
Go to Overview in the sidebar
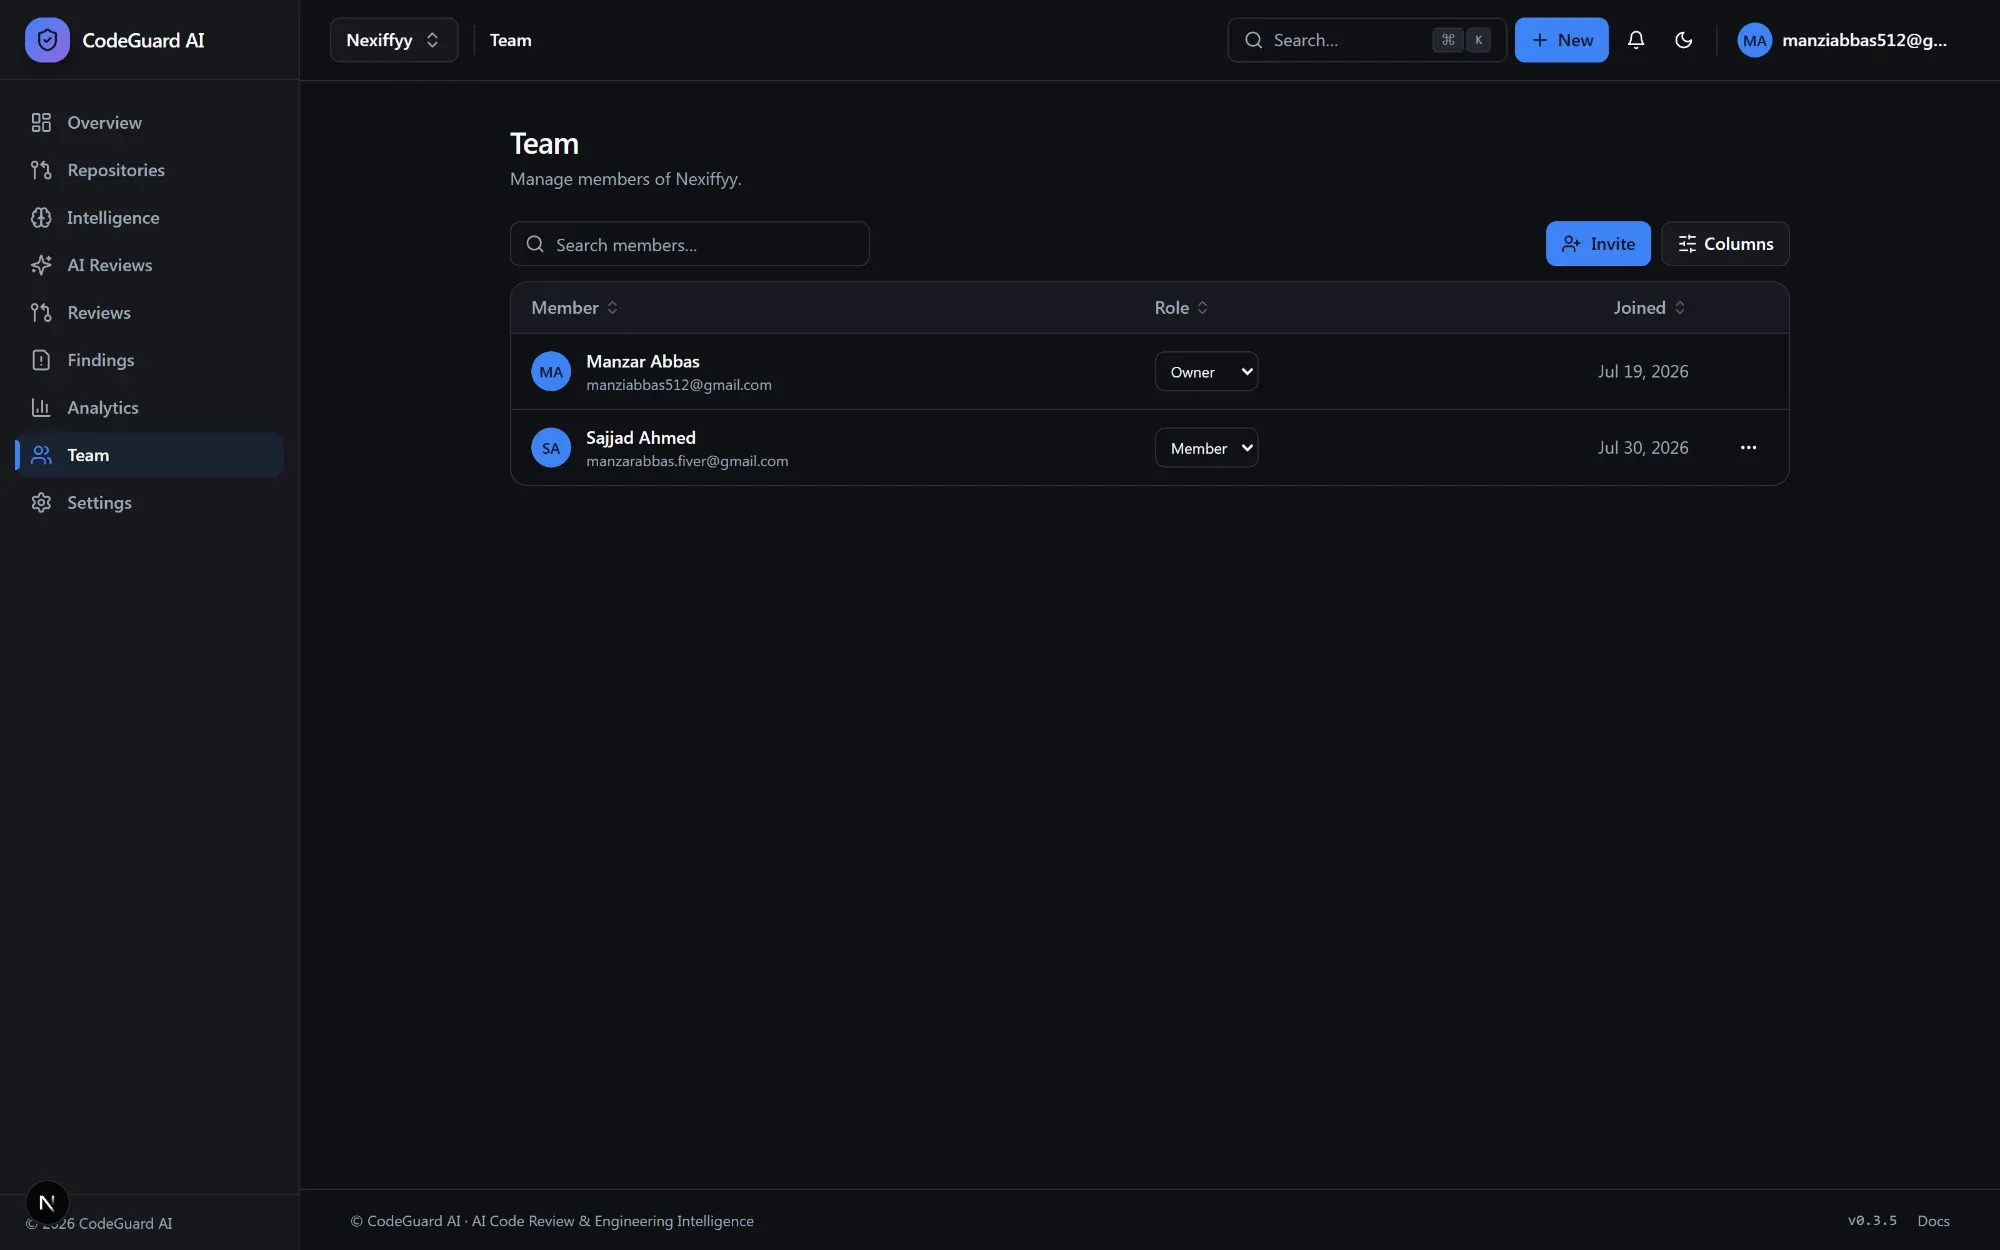coord(150,122)
